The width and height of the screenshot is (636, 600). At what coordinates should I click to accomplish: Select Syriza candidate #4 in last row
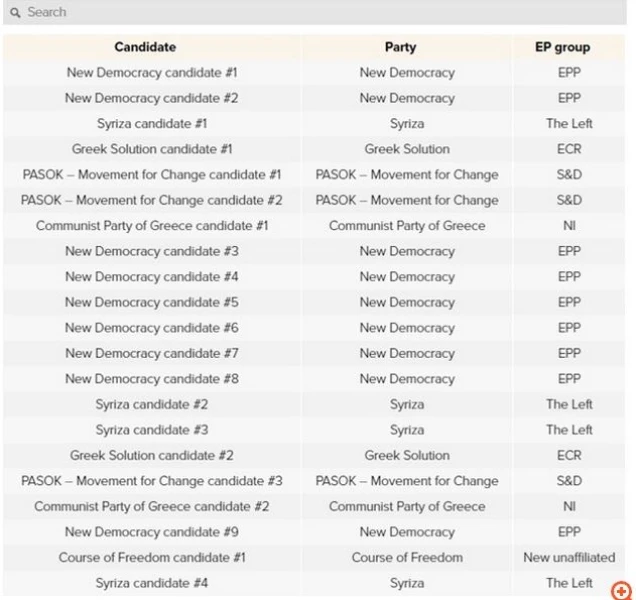pyautogui.click(x=152, y=583)
